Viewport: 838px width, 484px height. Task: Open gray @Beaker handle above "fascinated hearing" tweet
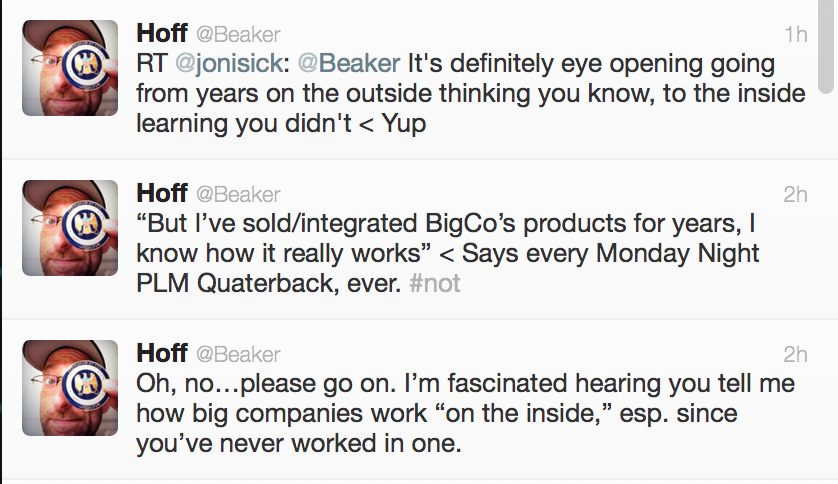238,355
